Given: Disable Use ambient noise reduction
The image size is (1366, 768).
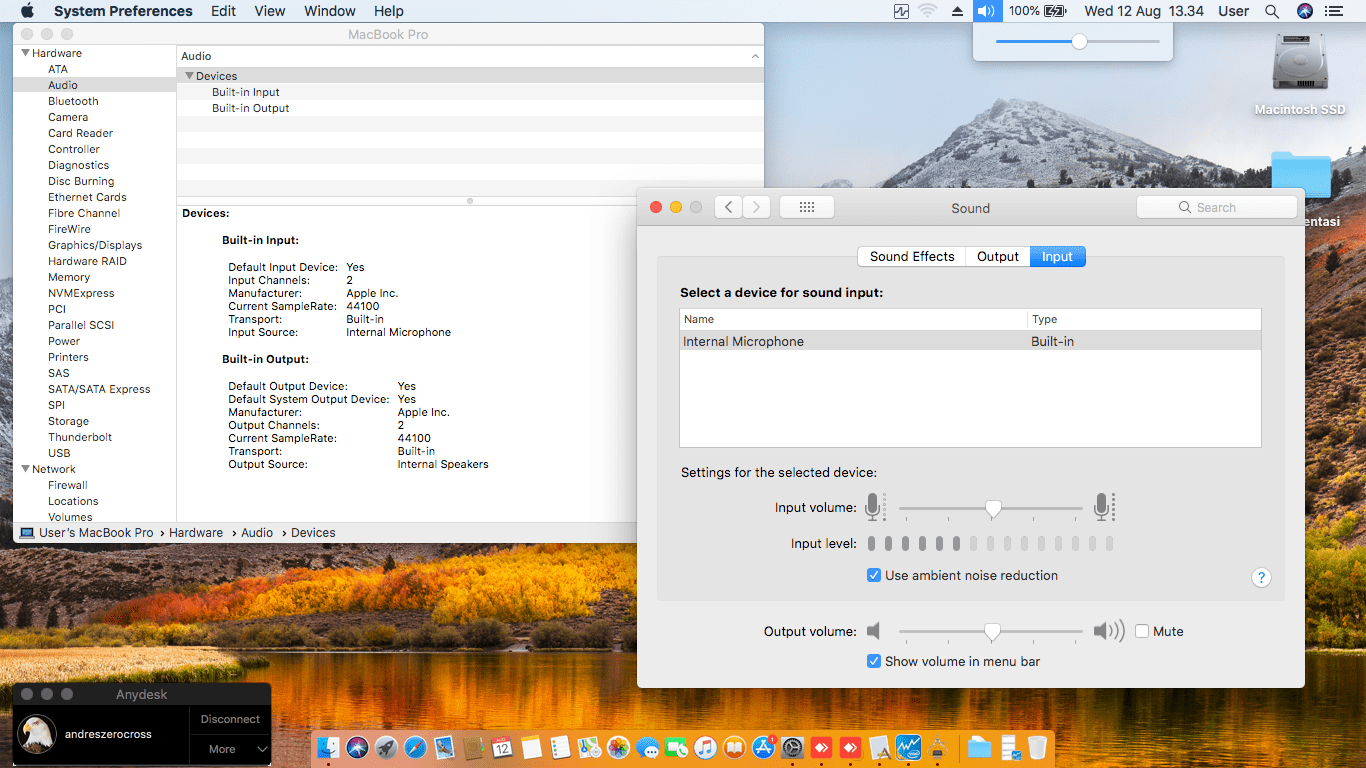Looking at the screenshot, I should pos(874,575).
